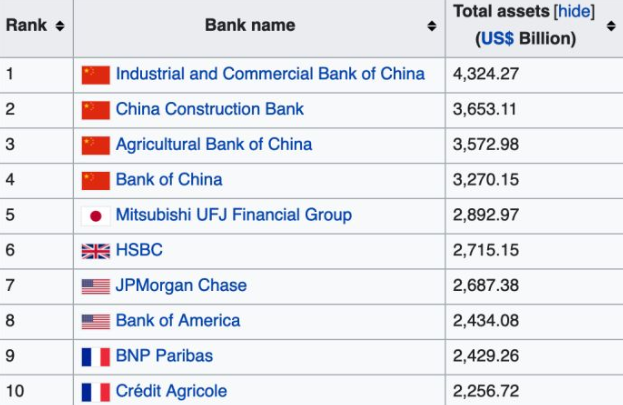623x405 pixels.
Task: Go to the HSBC article
Action: pos(139,251)
